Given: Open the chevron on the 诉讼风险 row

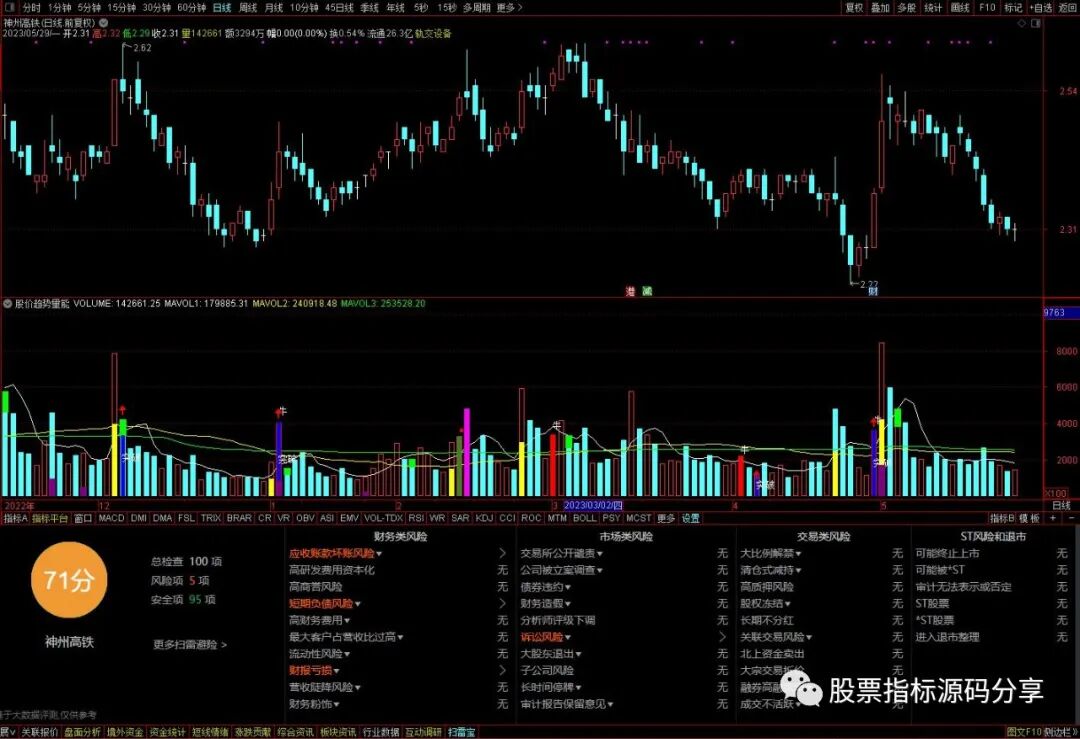Looking at the screenshot, I should pyautogui.click(x=722, y=637).
